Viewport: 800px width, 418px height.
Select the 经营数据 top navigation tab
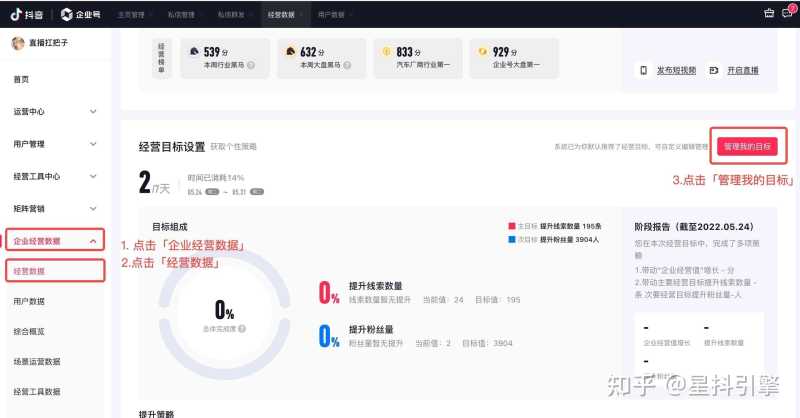[x=284, y=15]
